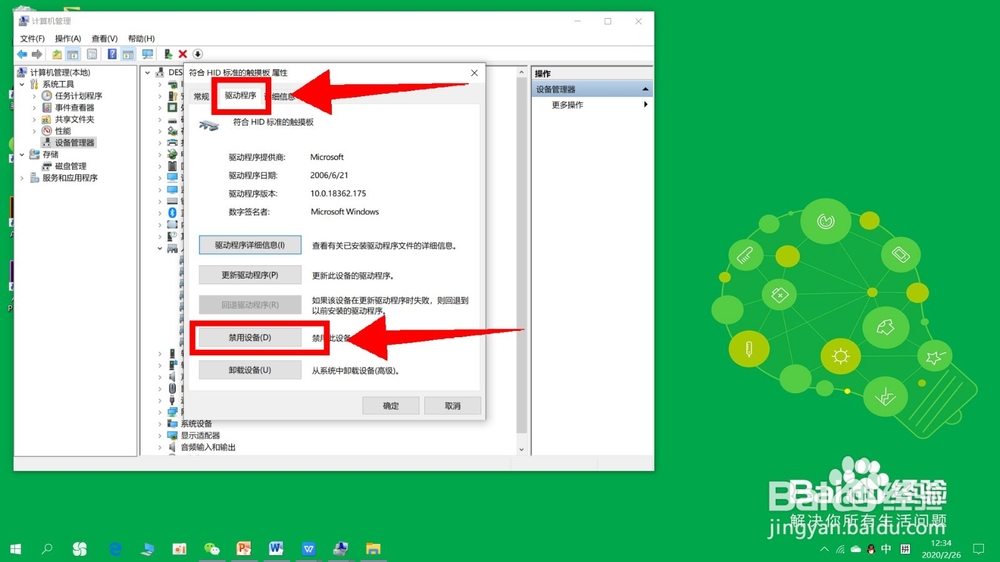Expand the 共享文件夹 node
Image resolution: width=1000 pixels, height=562 pixels.
click(x=34, y=119)
